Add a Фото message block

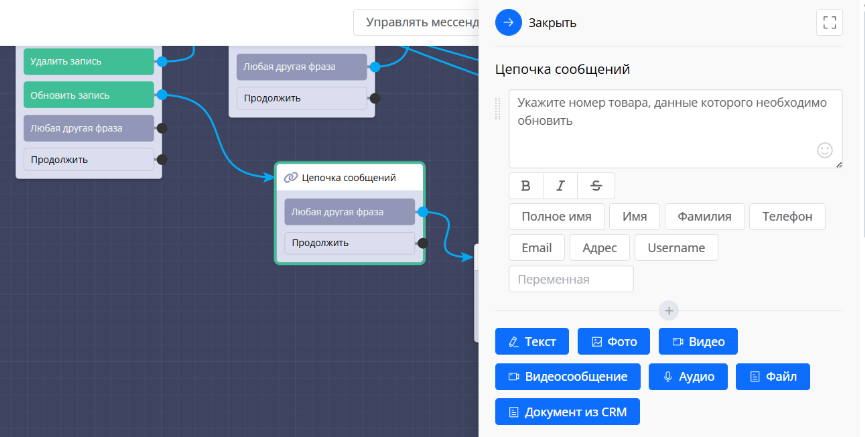tap(614, 341)
